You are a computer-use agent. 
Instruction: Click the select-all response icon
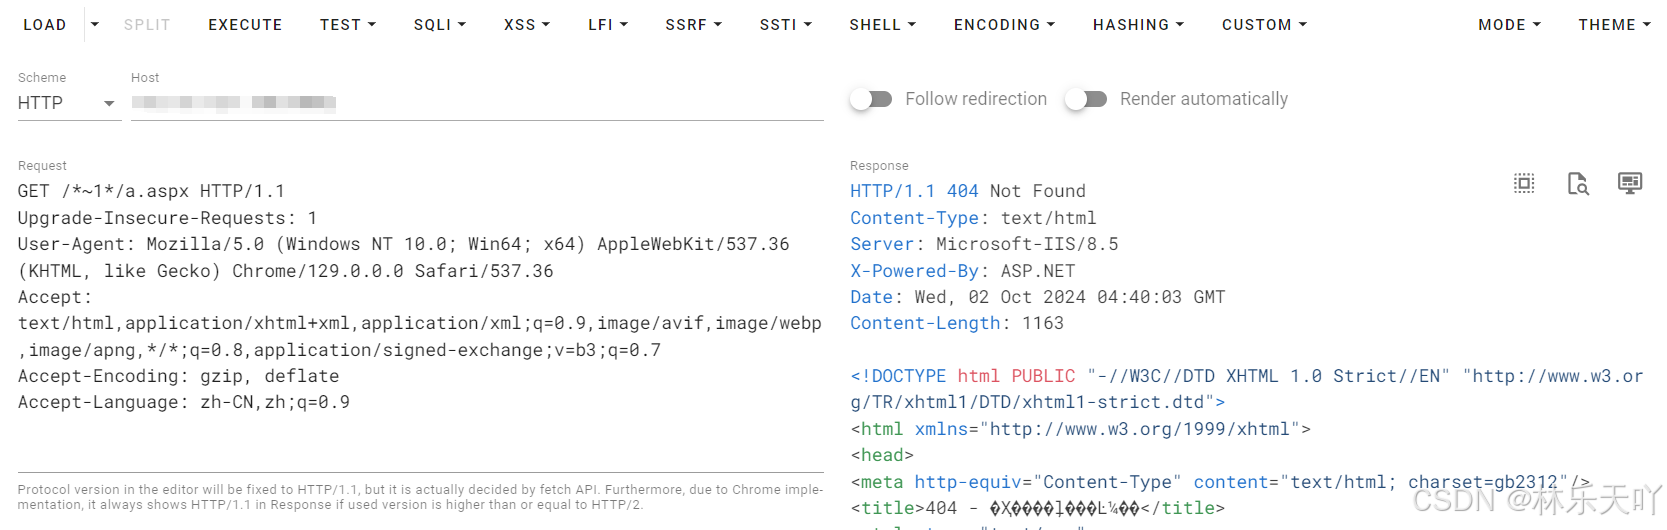pos(1524,183)
